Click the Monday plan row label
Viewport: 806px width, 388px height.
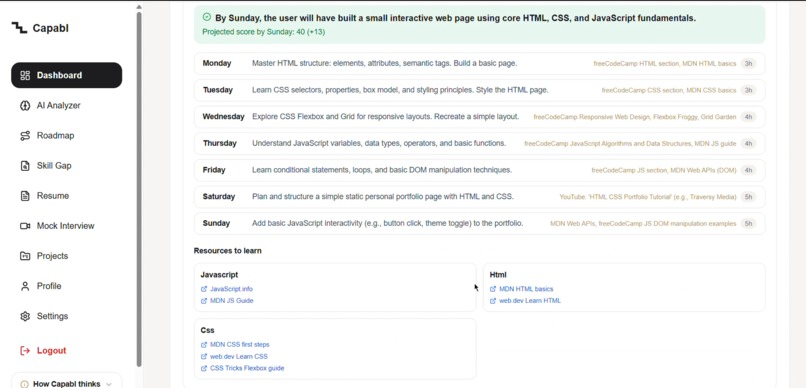(217, 64)
